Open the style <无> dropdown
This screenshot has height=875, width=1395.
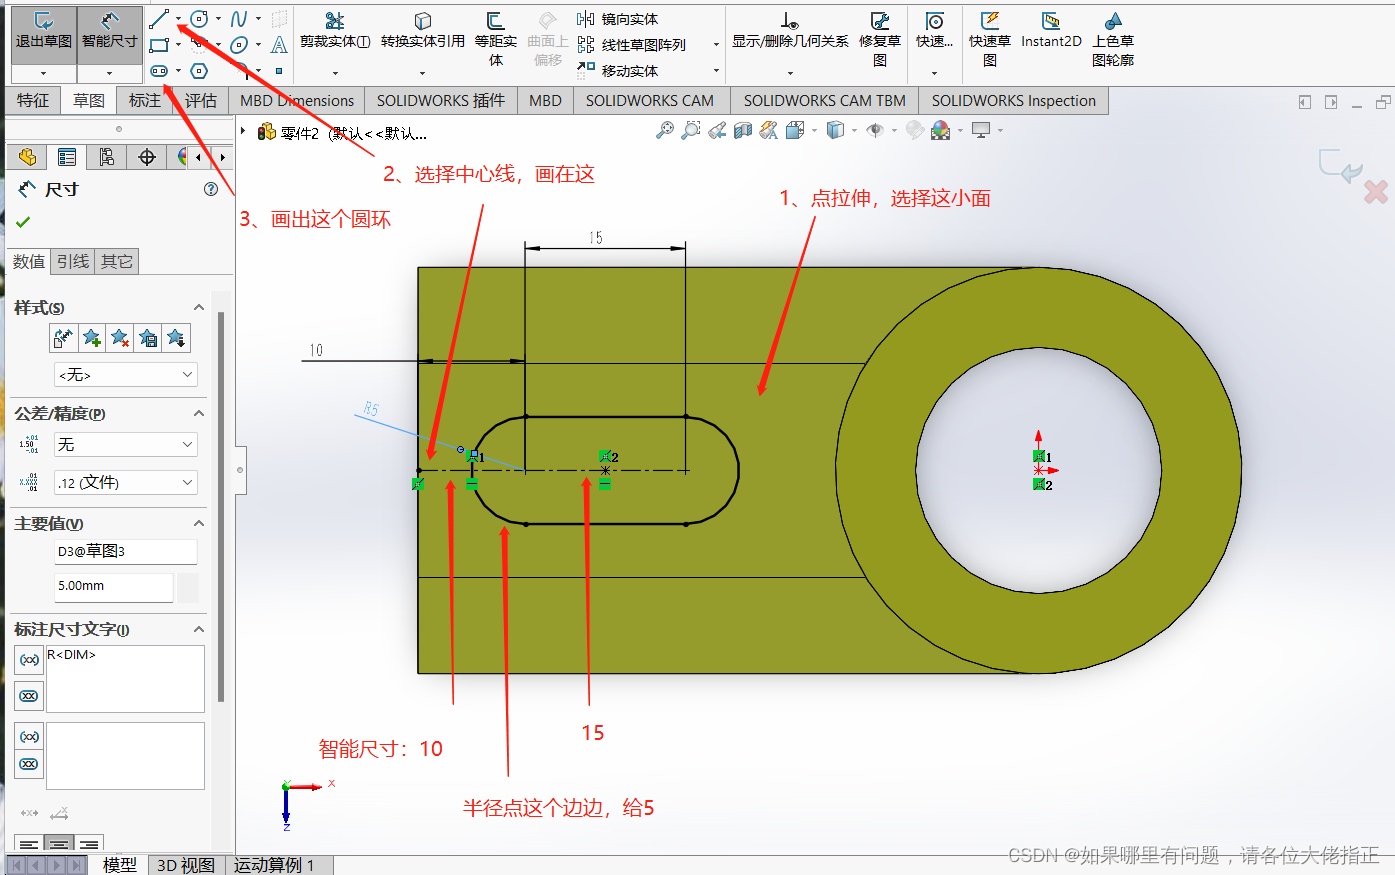click(126, 375)
